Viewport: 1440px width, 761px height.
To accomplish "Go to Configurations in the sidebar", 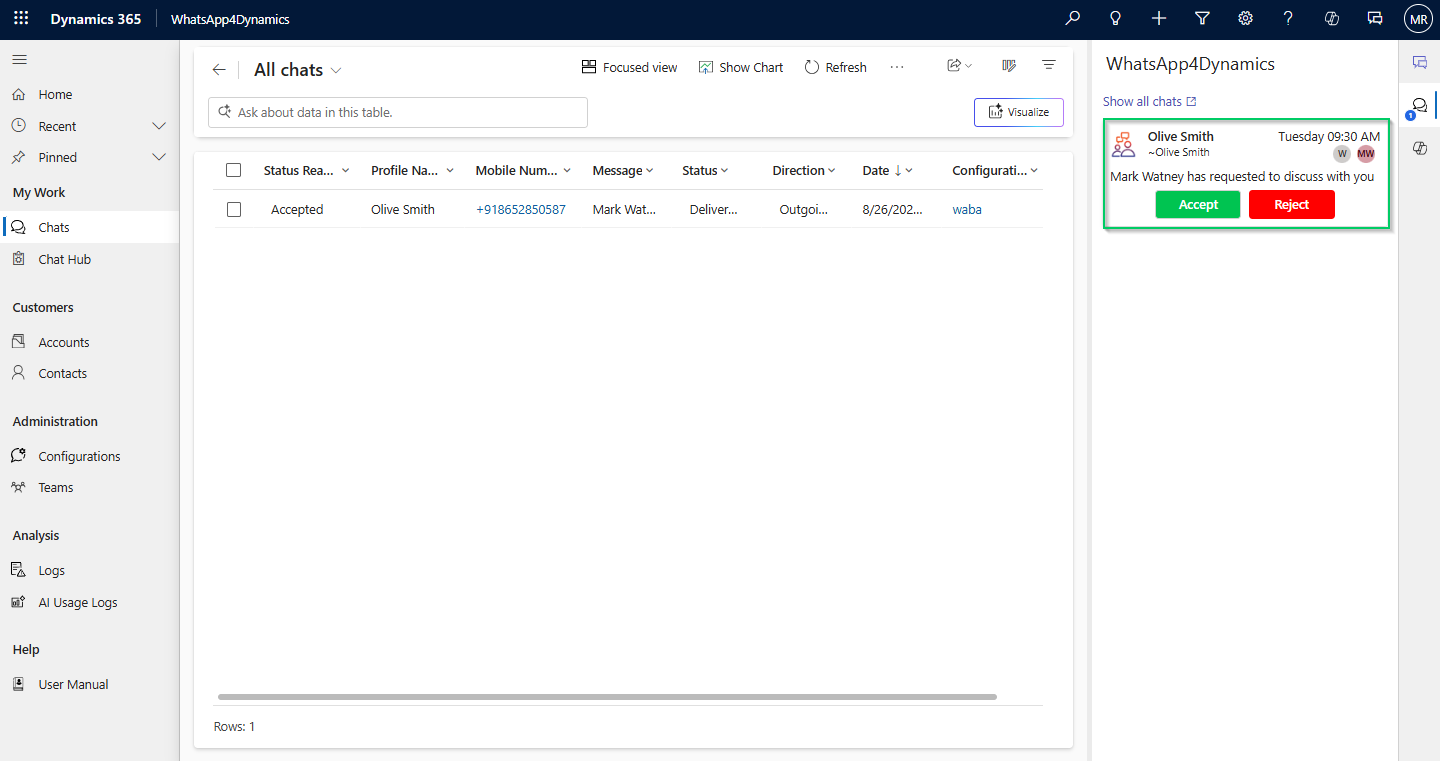I will click(x=79, y=456).
